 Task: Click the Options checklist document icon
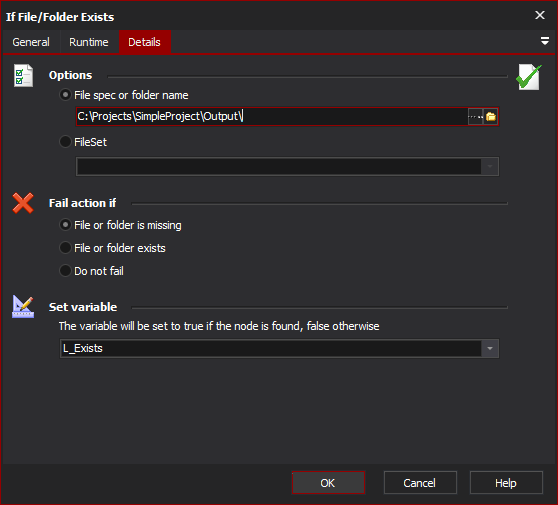(23, 75)
